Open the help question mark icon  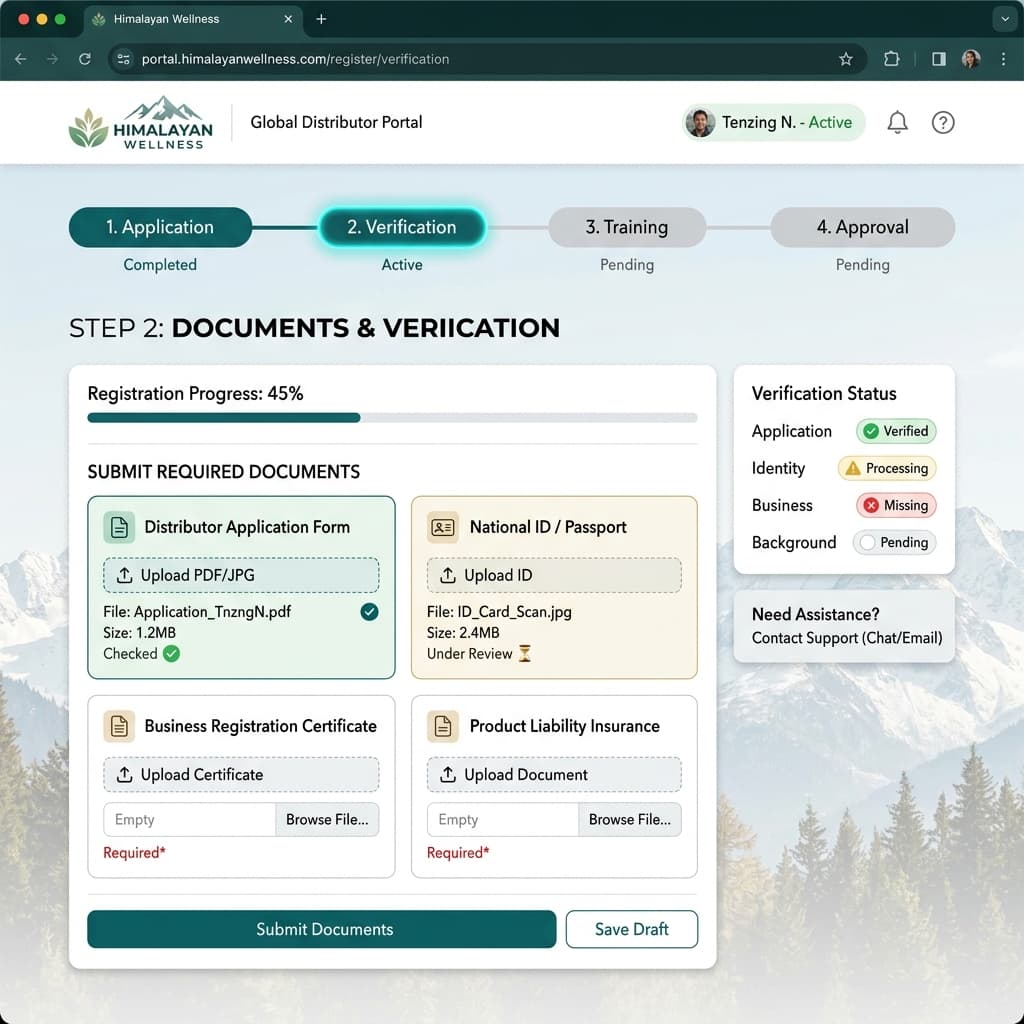pos(942,122)
